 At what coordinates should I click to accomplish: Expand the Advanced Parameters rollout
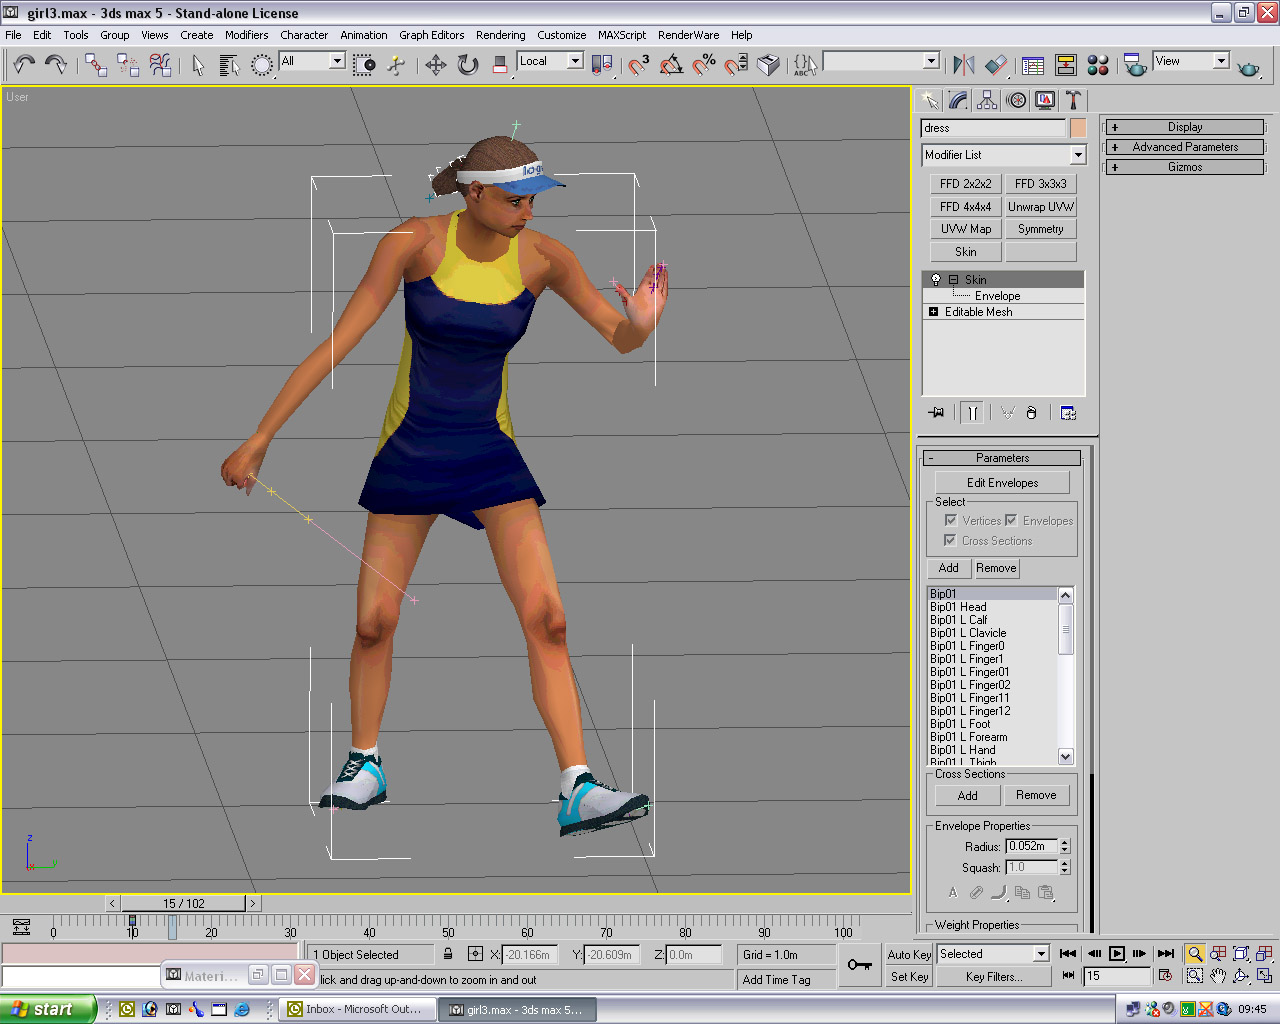click(1184, 147)
